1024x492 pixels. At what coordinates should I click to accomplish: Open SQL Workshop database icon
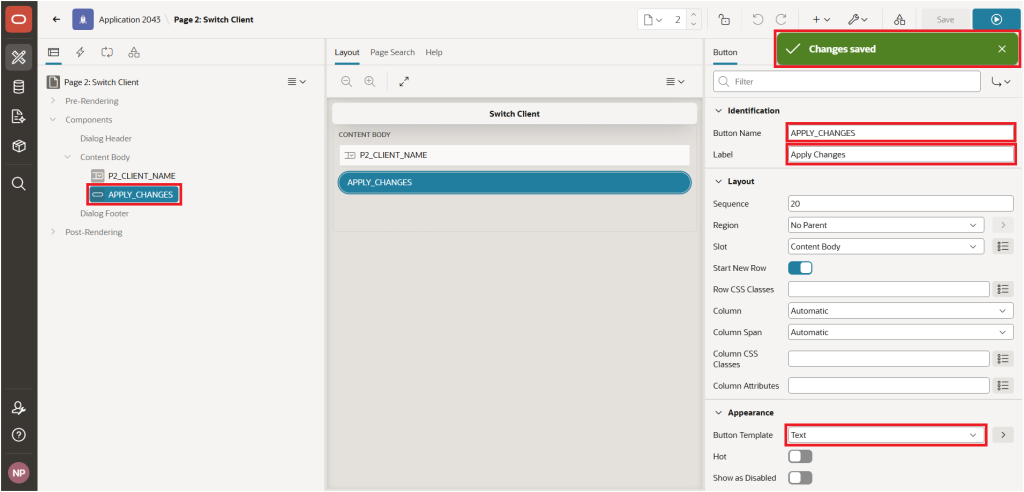click(x=18, y=87)
